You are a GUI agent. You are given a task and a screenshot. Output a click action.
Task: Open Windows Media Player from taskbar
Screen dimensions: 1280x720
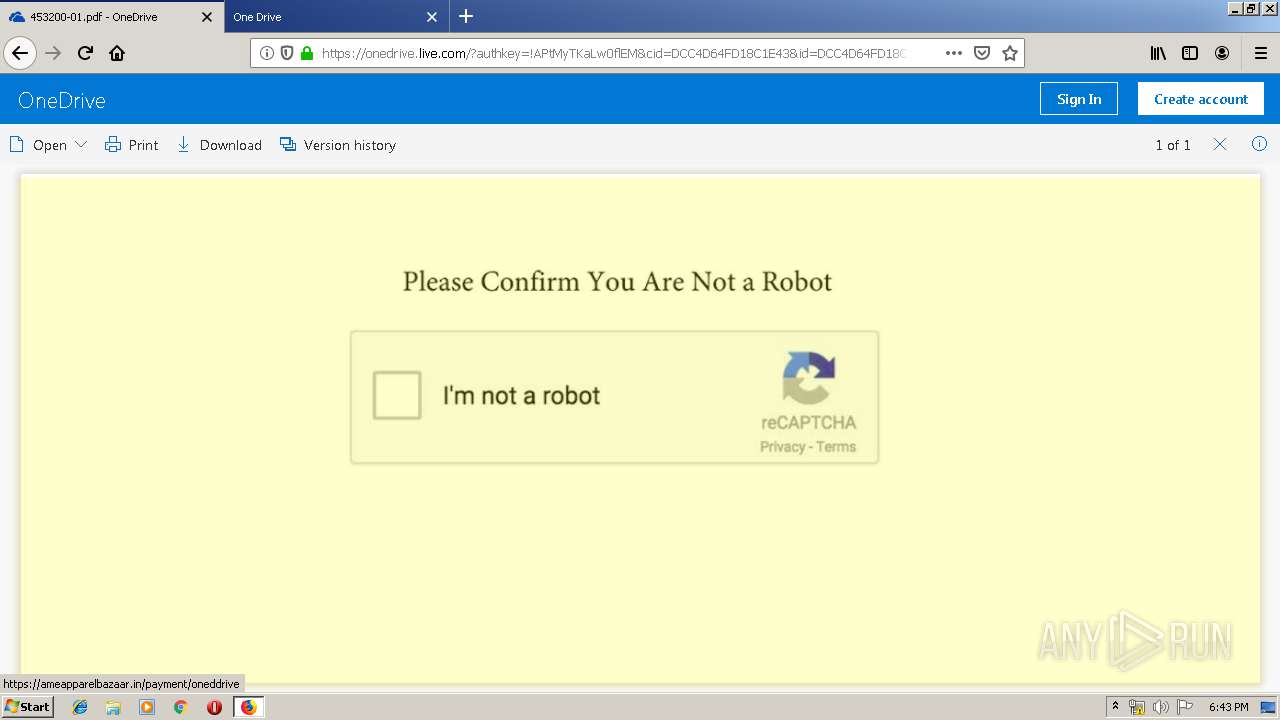point(147,707)
